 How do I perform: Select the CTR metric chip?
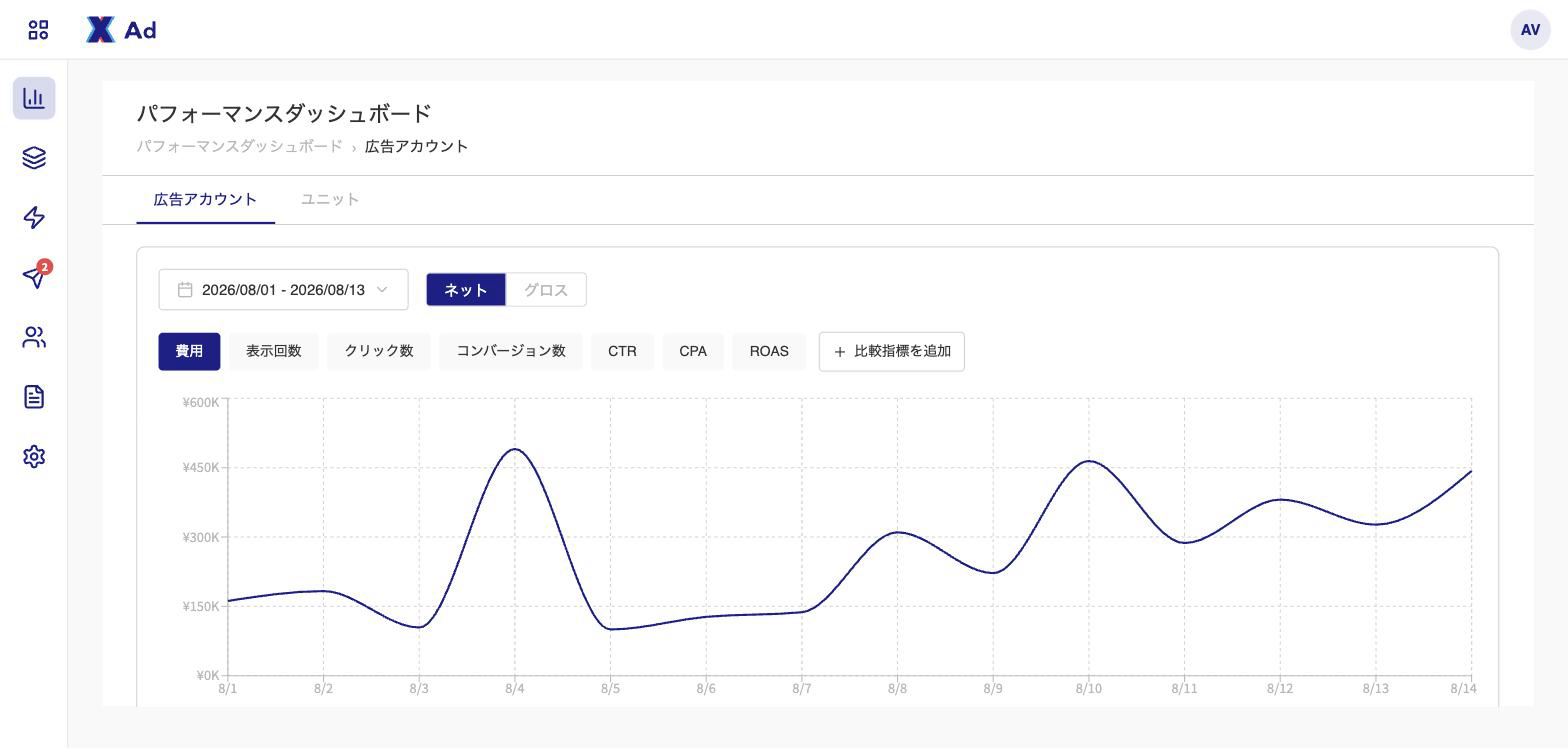622,351
